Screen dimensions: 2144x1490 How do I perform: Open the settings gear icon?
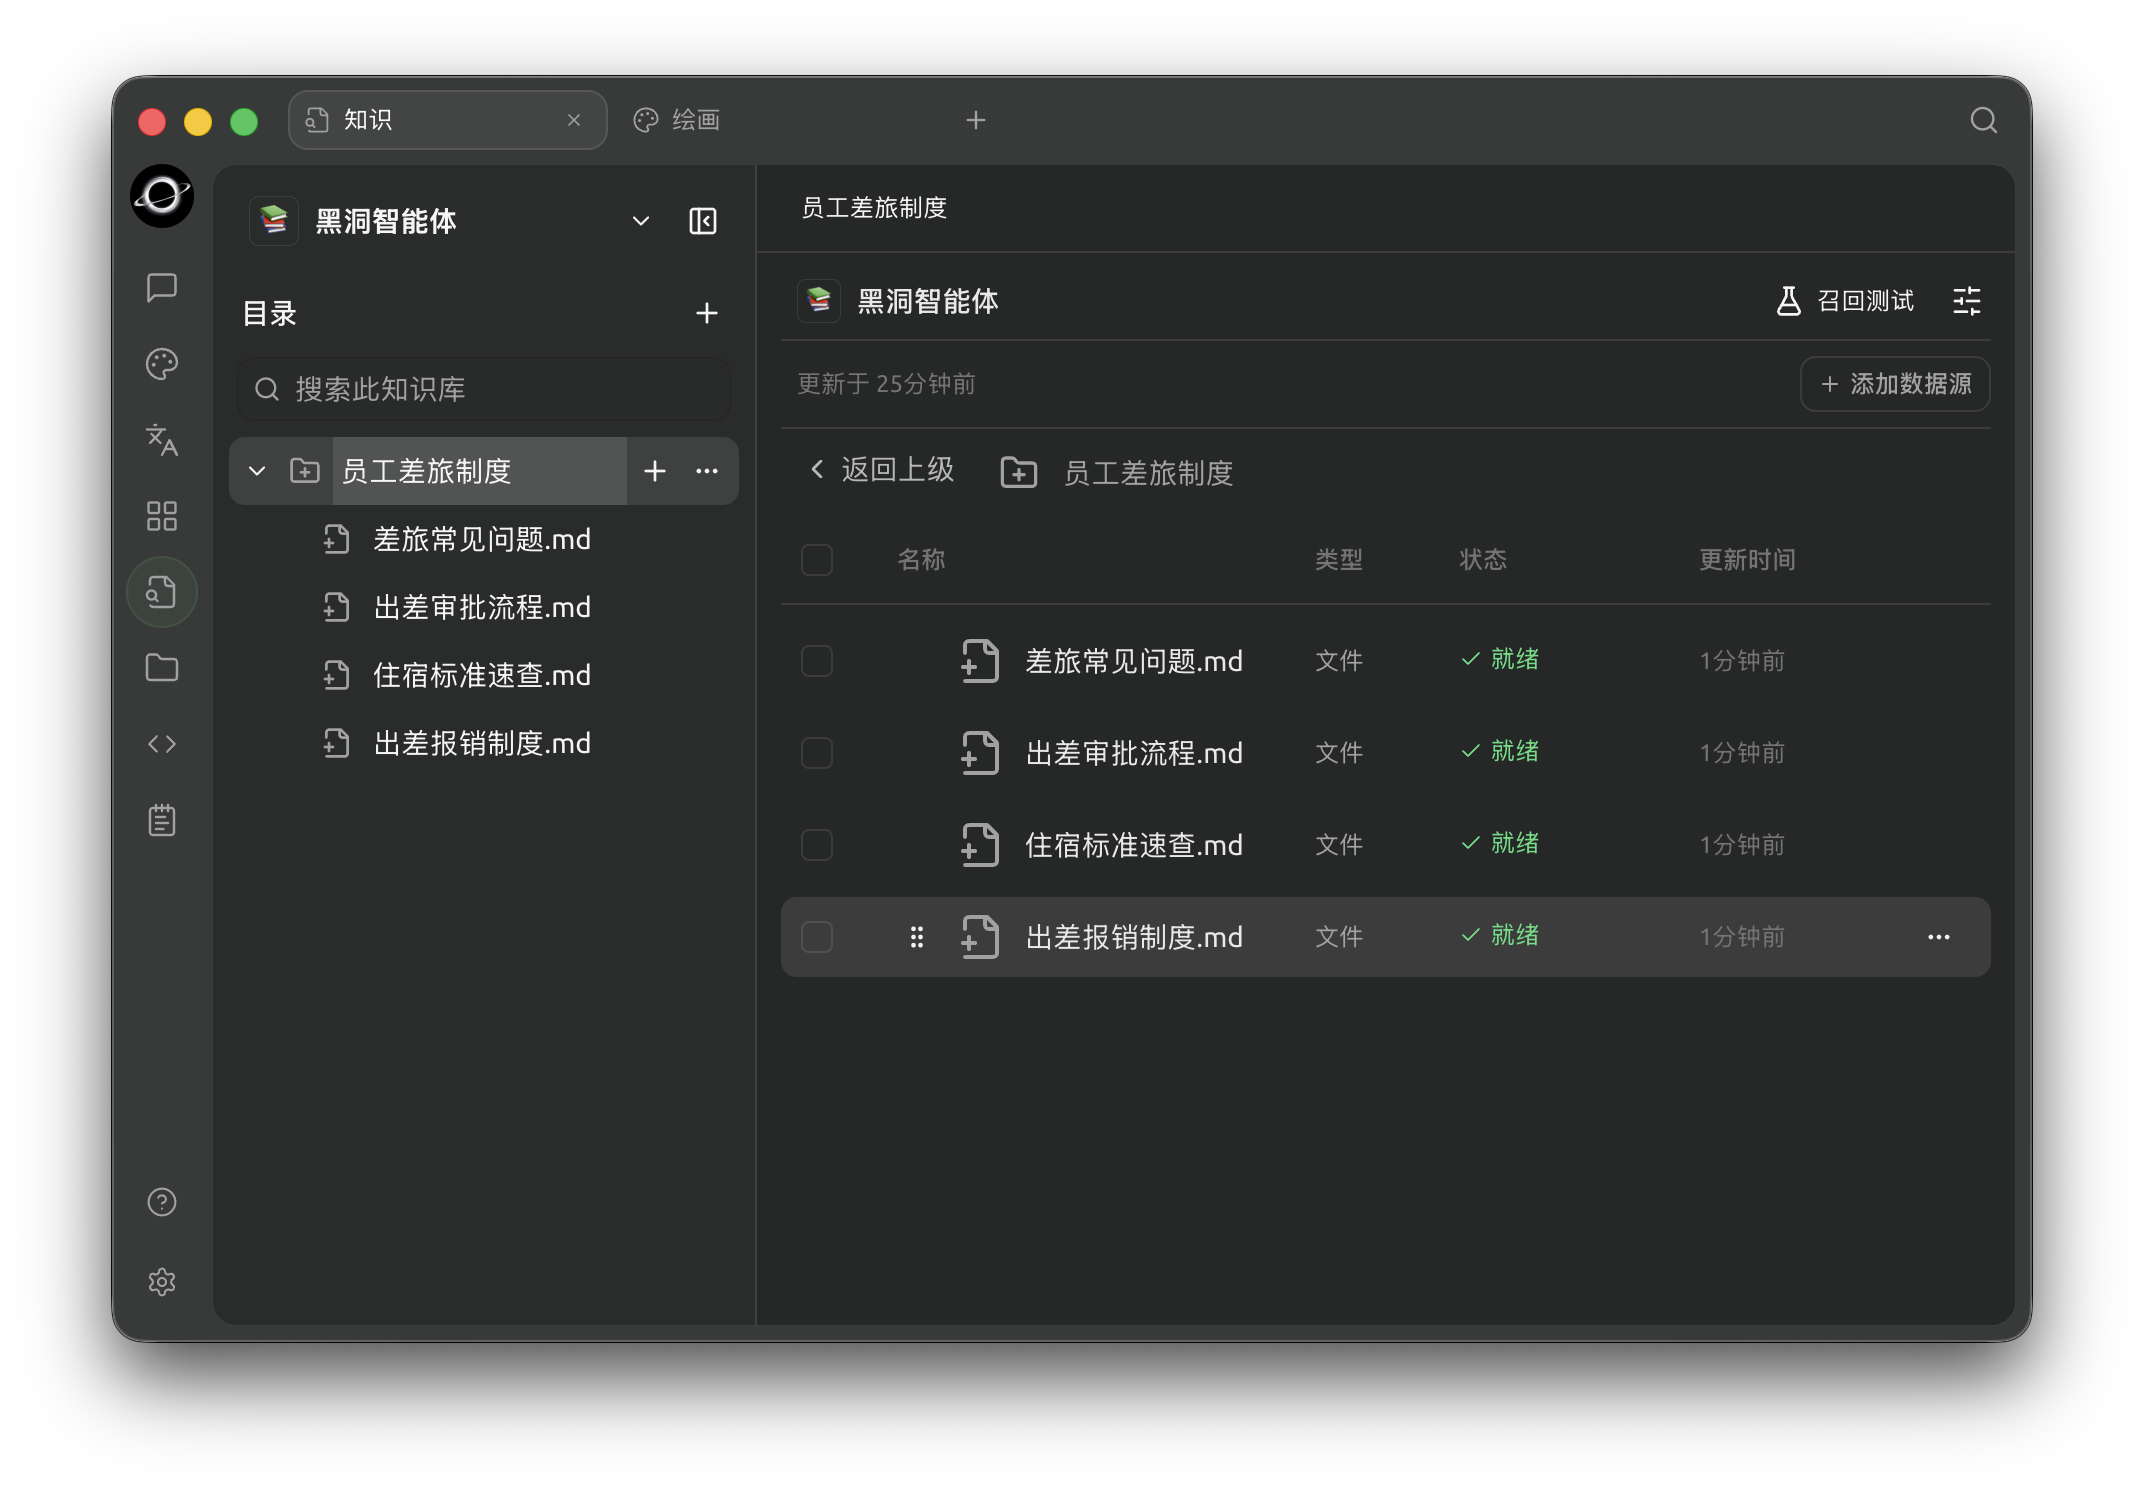(x=162, y=1282)
